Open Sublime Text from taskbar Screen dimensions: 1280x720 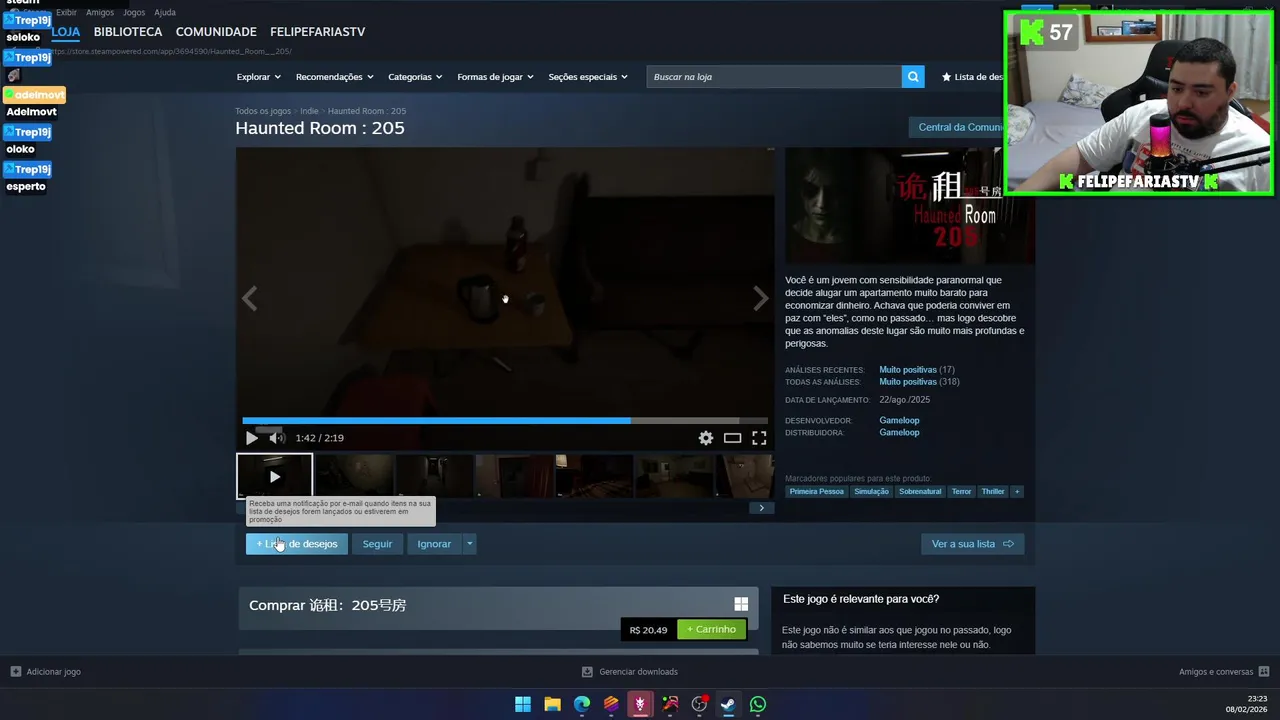click(611, 704)
